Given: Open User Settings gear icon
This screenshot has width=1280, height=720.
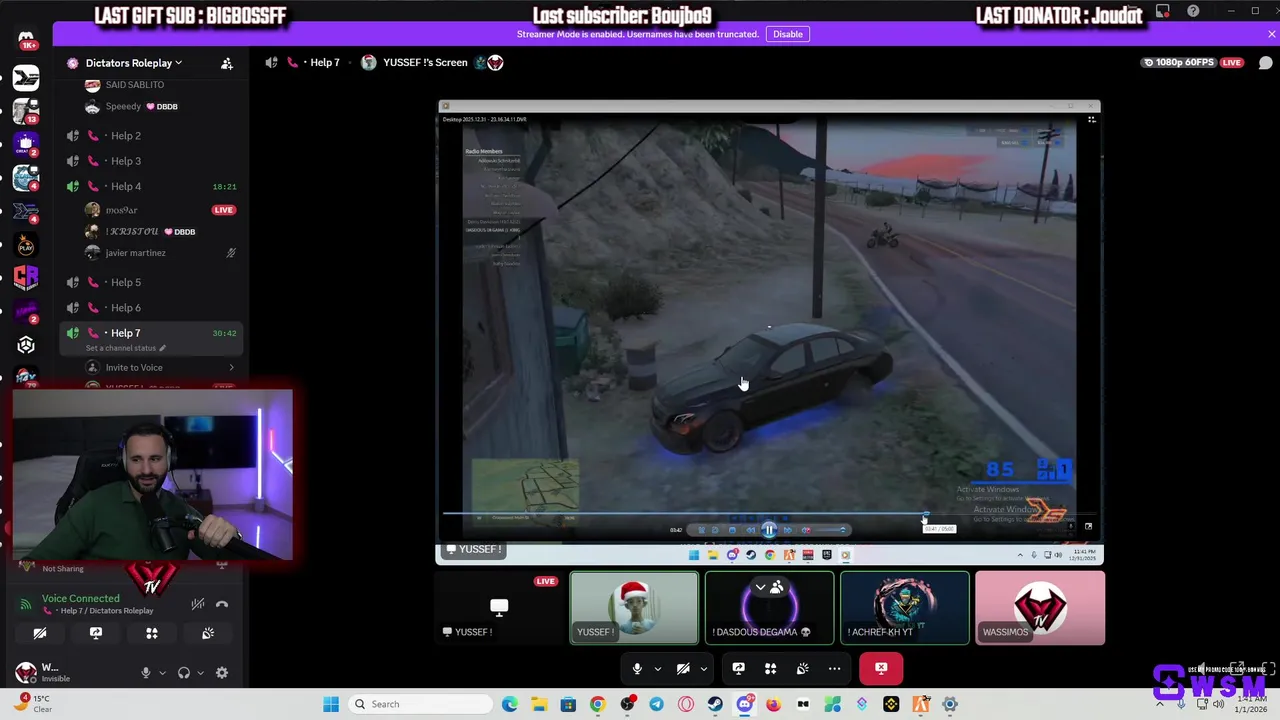Looking at the screenshot, I should pos(222,673).
